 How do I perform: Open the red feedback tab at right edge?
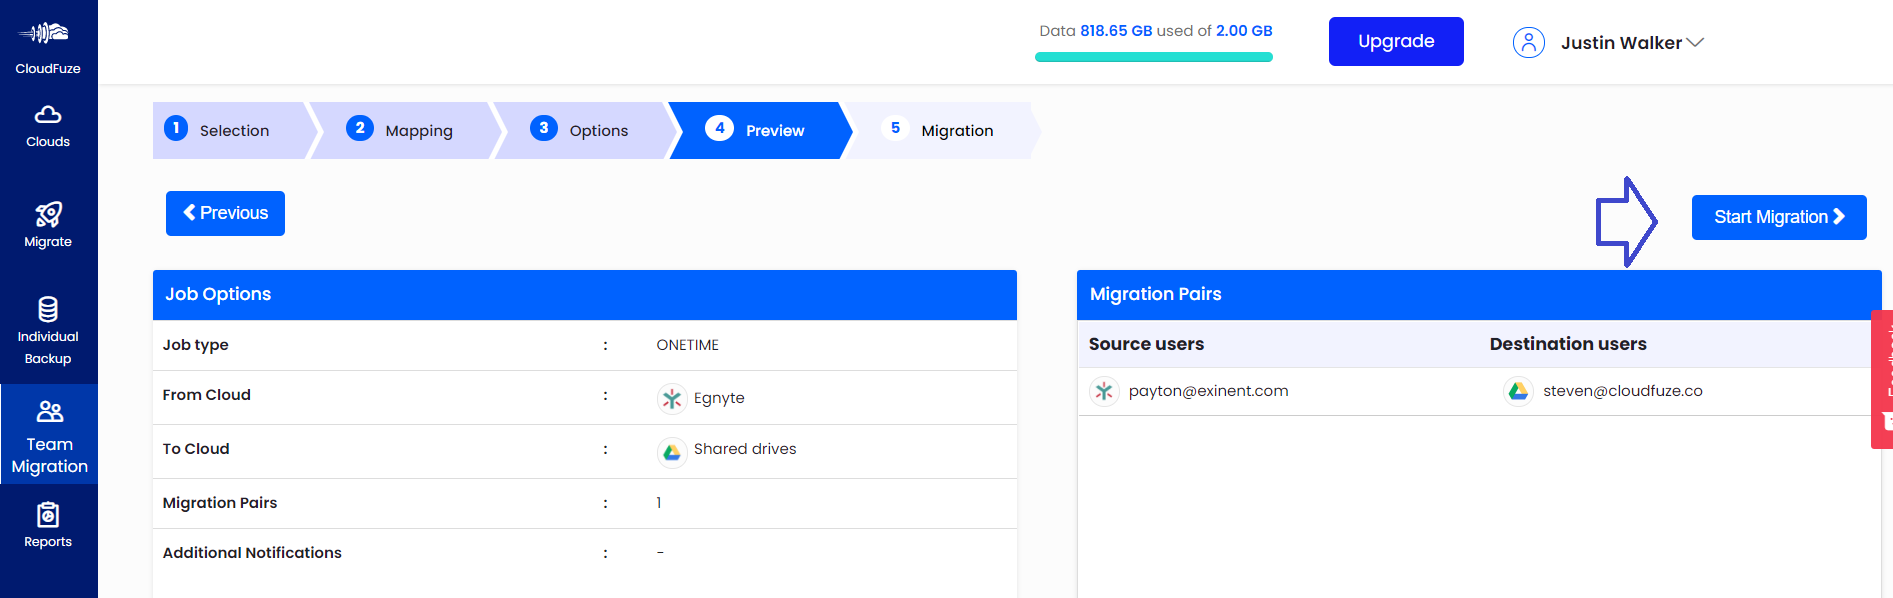point(1882,379)
